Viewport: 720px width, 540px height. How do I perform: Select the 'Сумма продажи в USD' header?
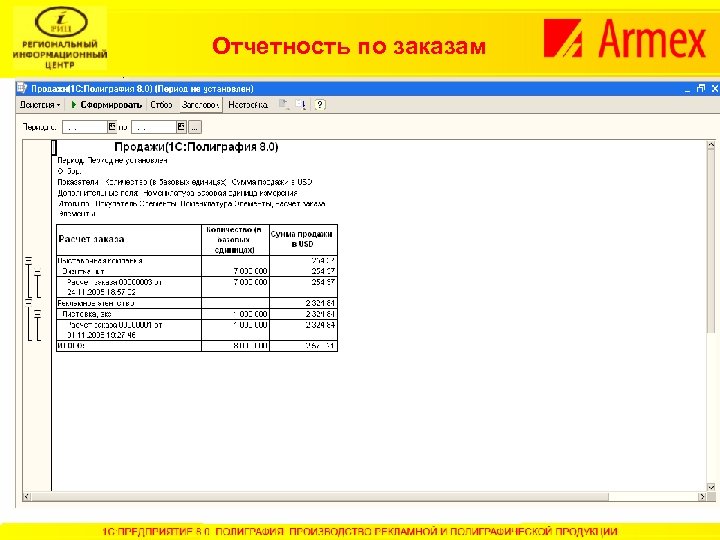[303, 240]
